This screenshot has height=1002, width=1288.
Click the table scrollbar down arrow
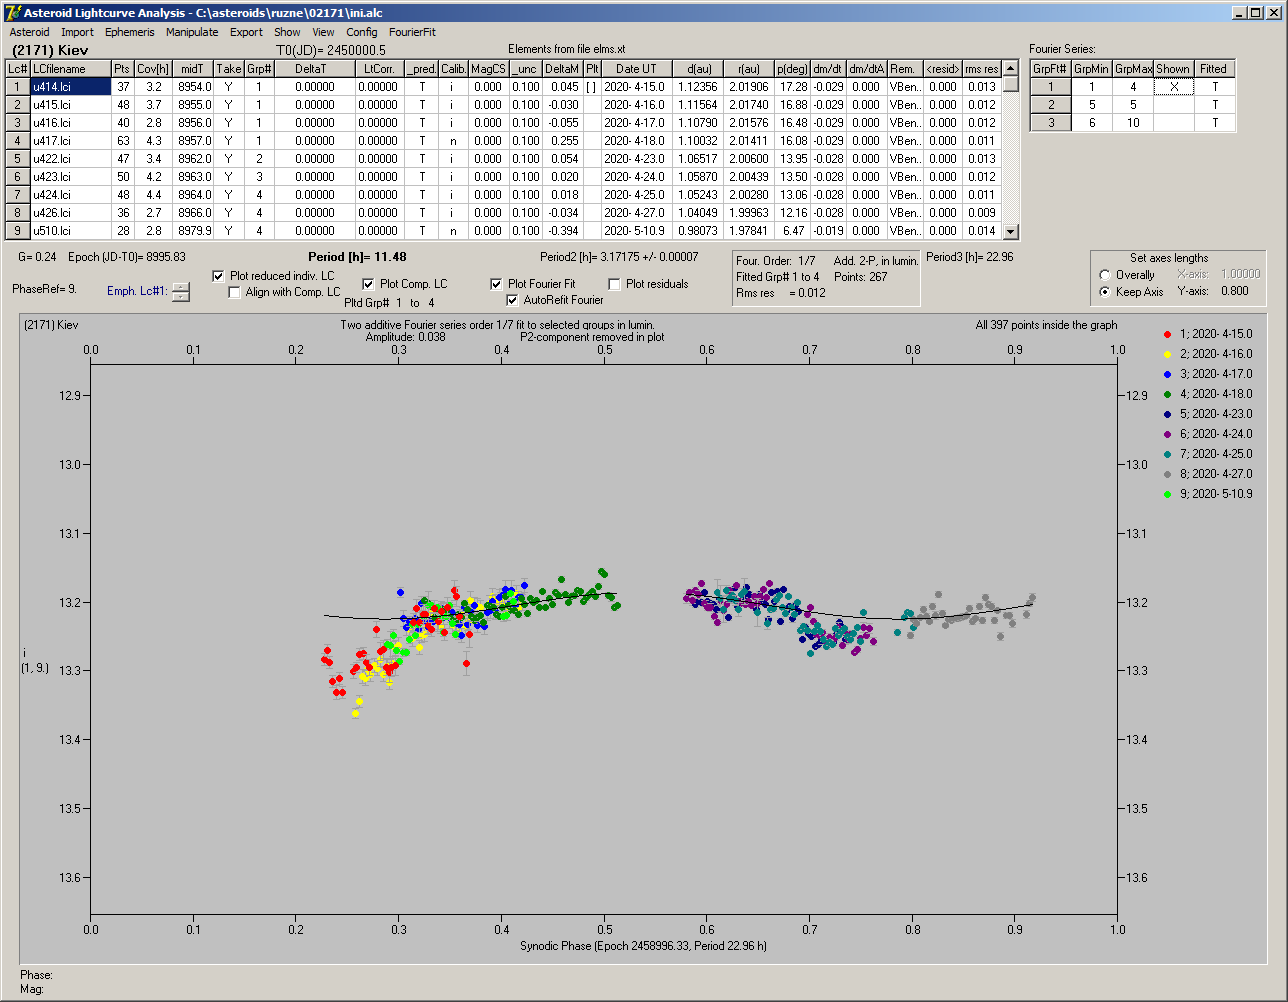click(x=1011, y=231)
